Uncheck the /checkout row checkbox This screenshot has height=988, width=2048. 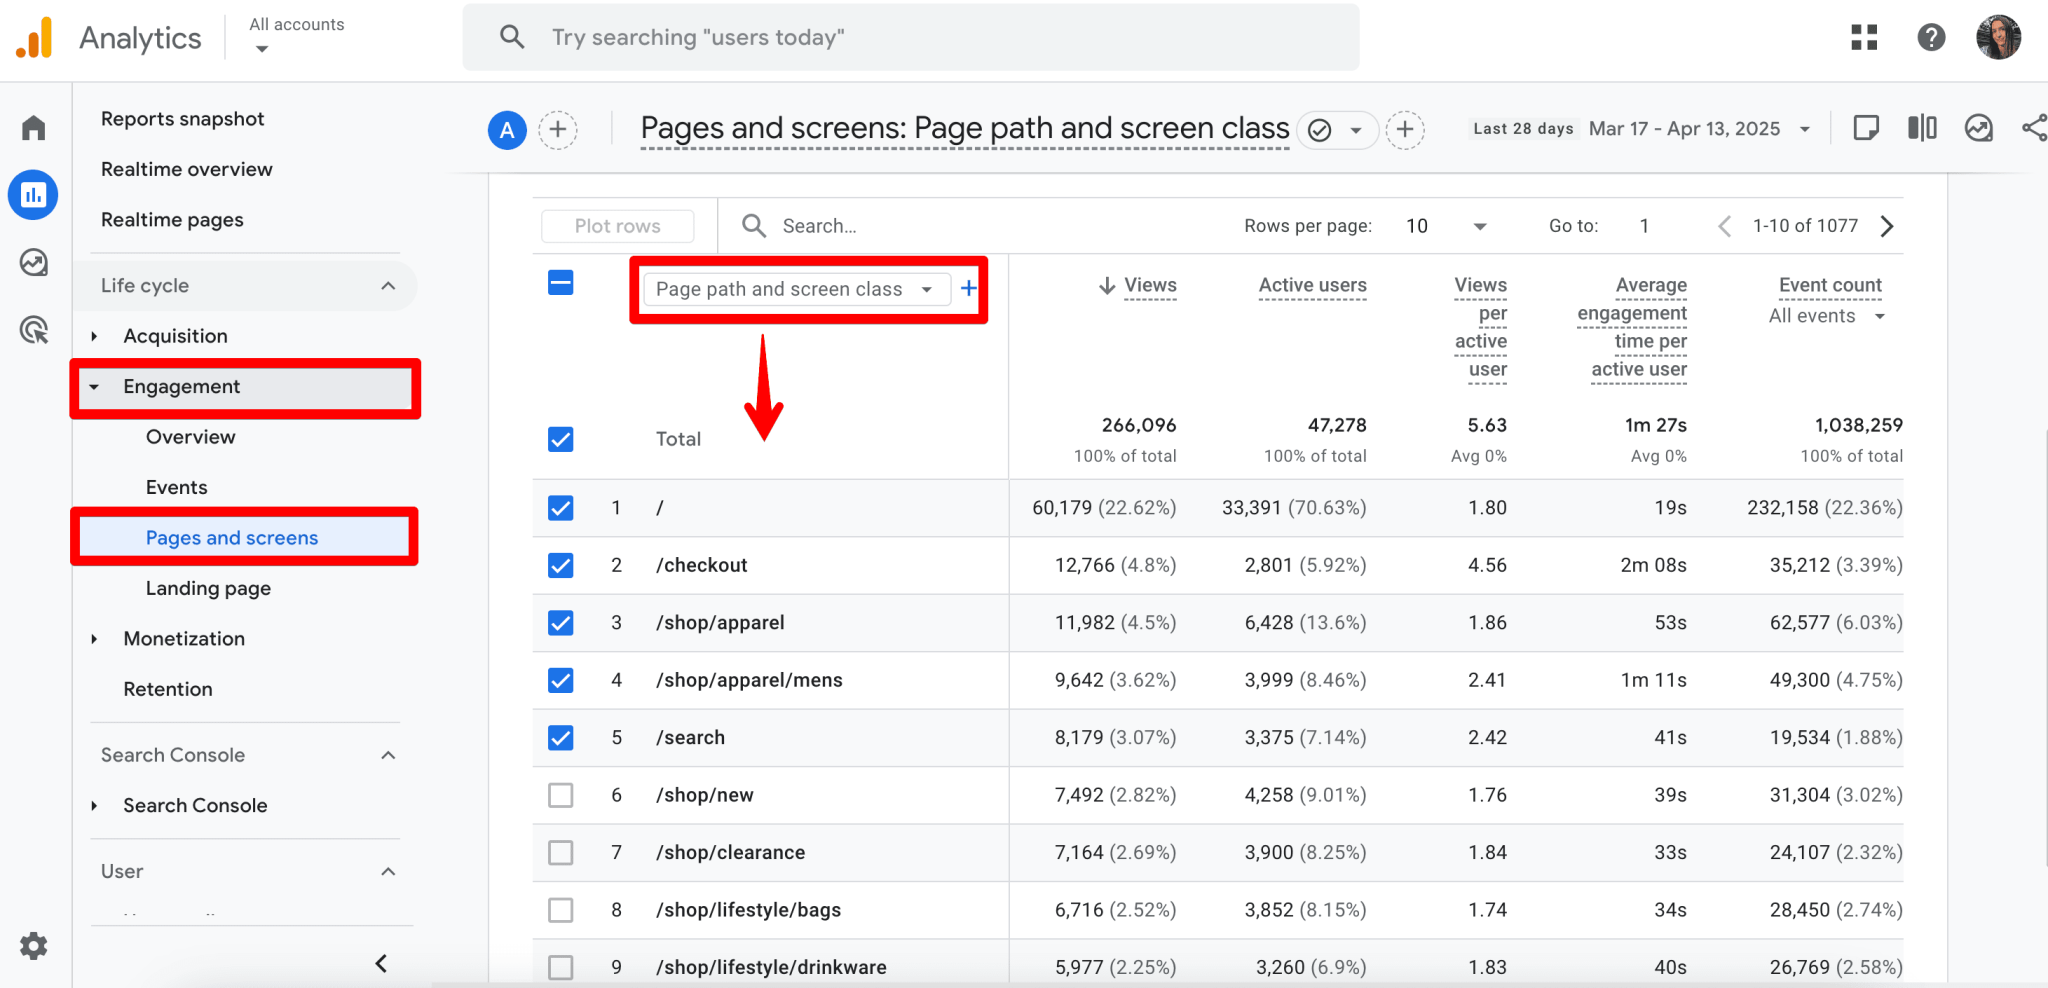click(x=560, y=565)
